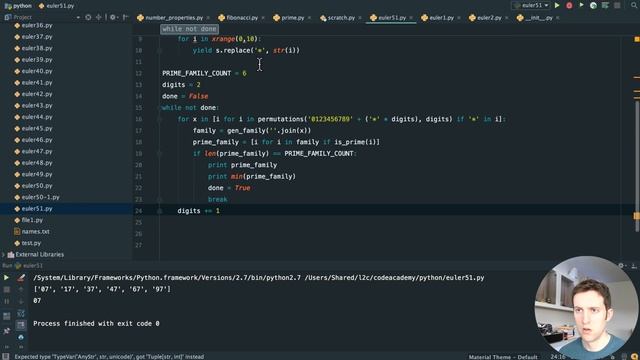Image resolution: width=640 pixels, height=360 pixels.
Task: Click the 24:16 cursor position indicator
Action: [x=558, y=357]
